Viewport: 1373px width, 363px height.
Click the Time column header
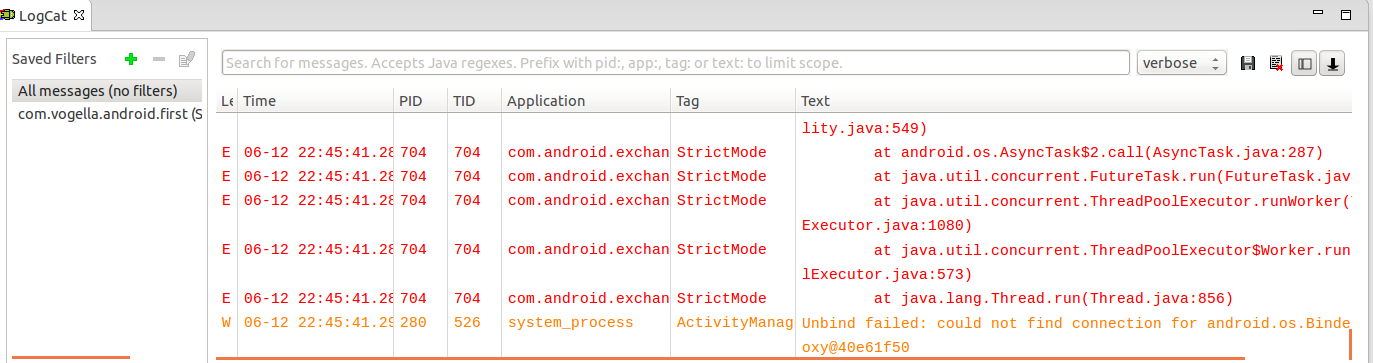315,101
